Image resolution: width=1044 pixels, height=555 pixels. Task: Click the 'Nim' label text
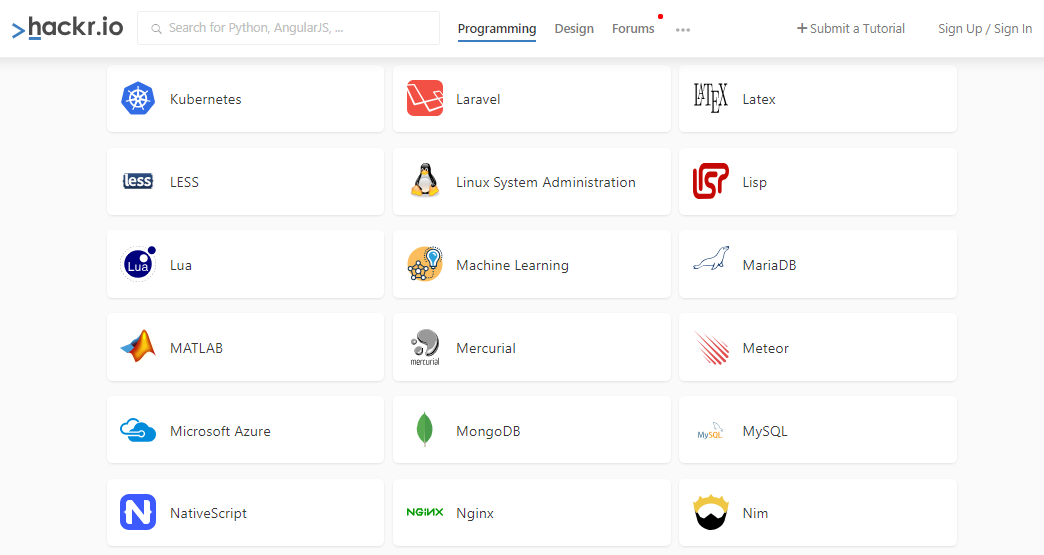[x=755, y=513]
